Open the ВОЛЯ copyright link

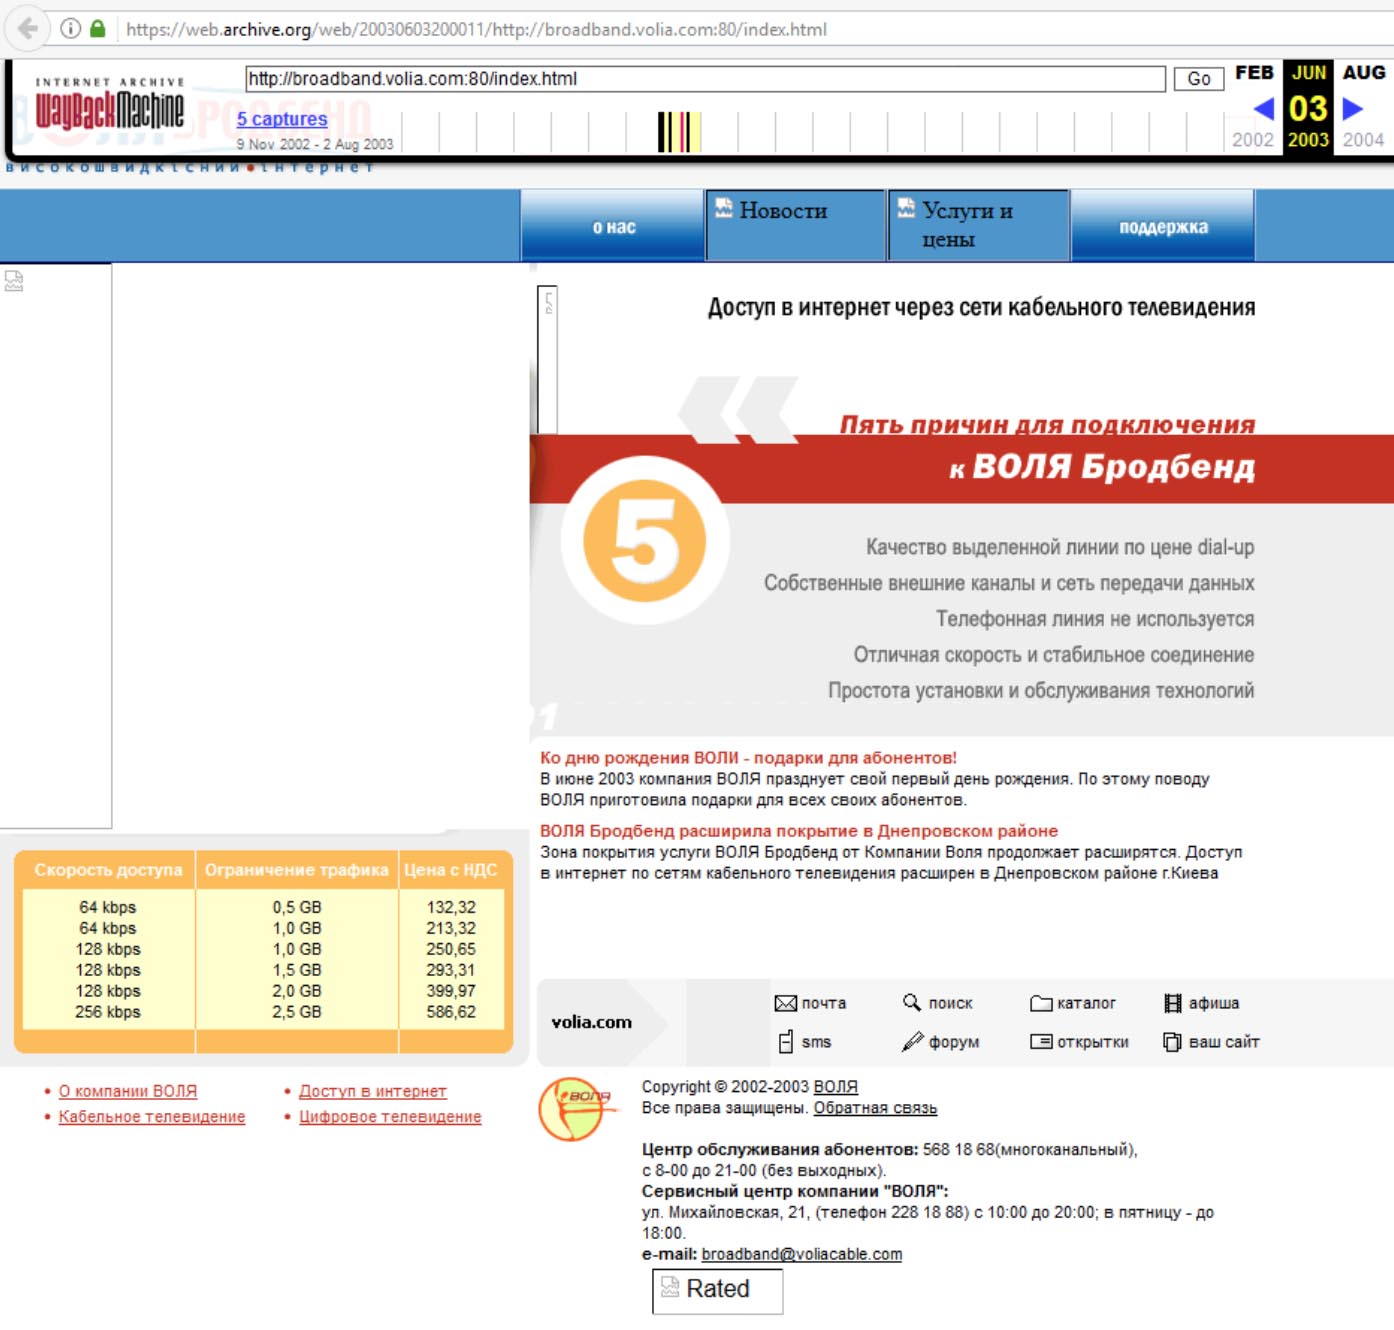coord(836,1087)
